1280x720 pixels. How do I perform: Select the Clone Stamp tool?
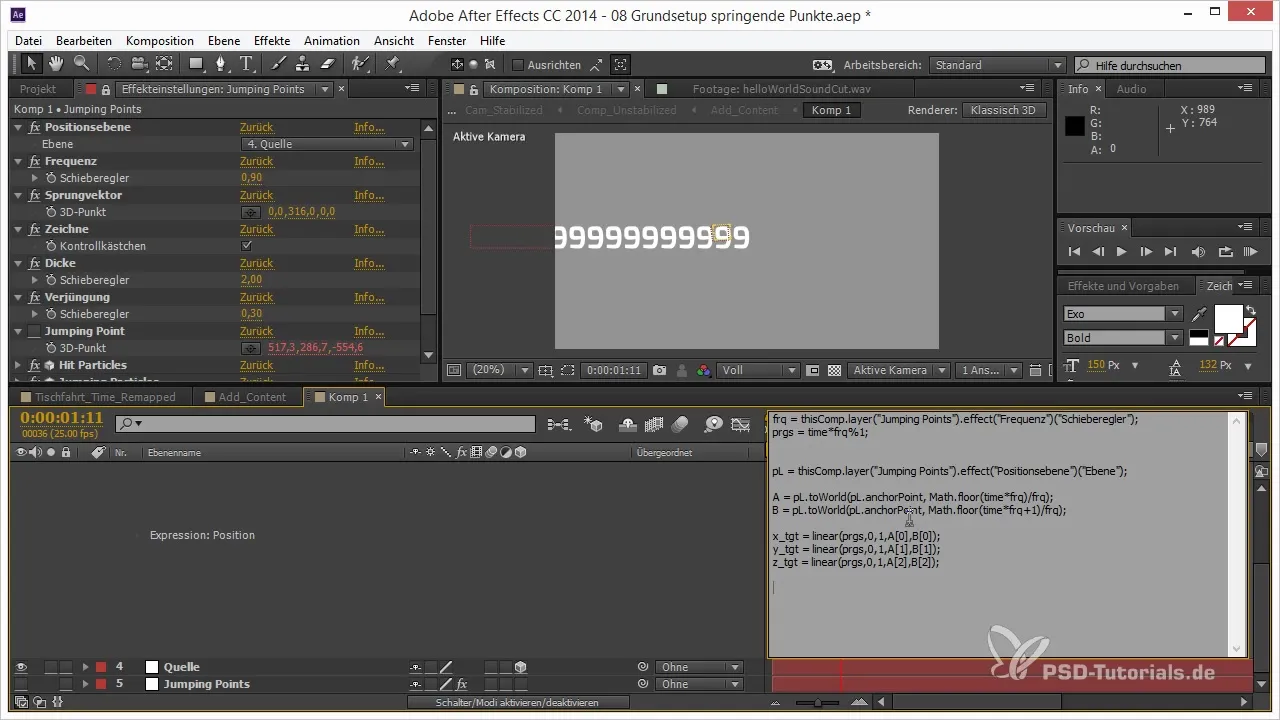point(303,64)
